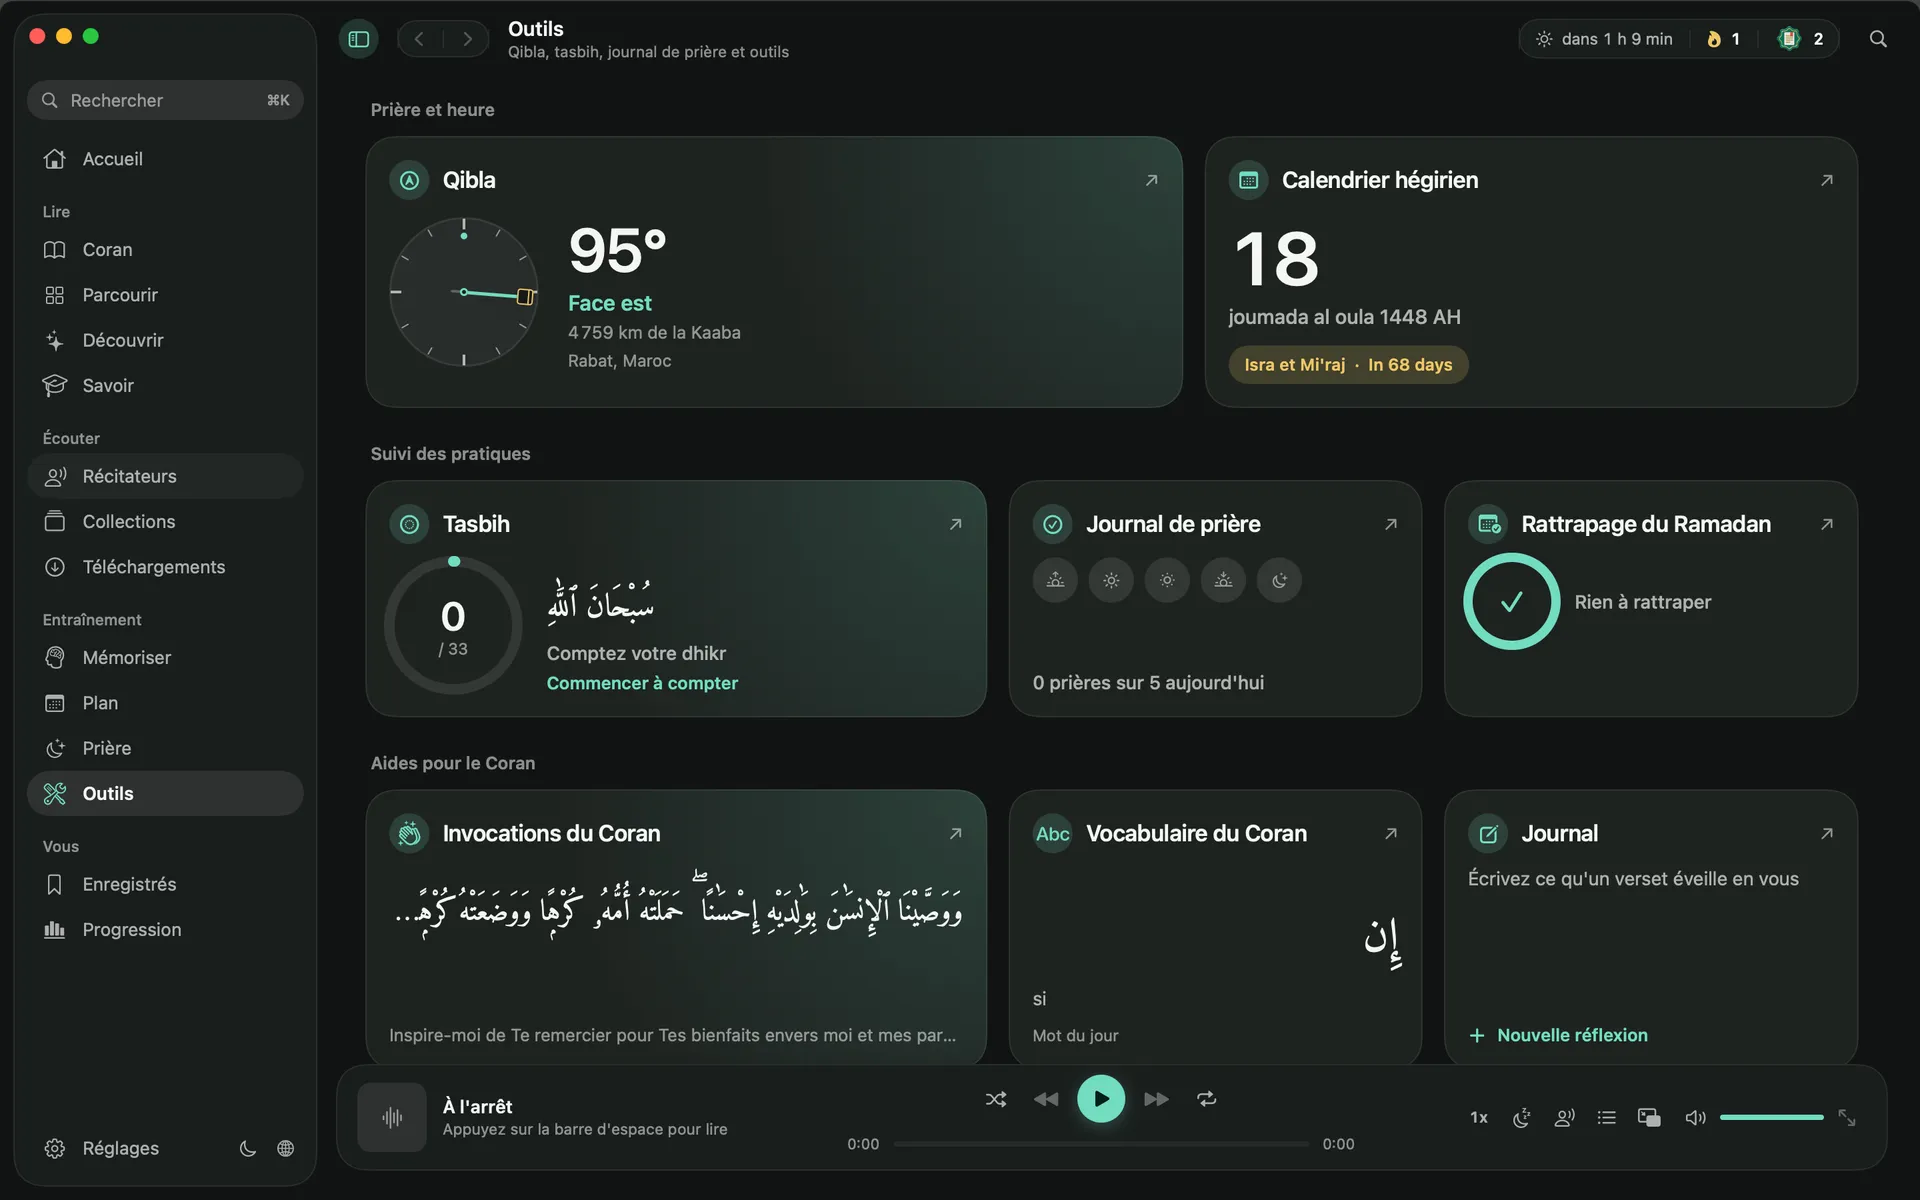Click Commencer à compter link
This screenshot has height=1200, width=1920.
(642, 683)
